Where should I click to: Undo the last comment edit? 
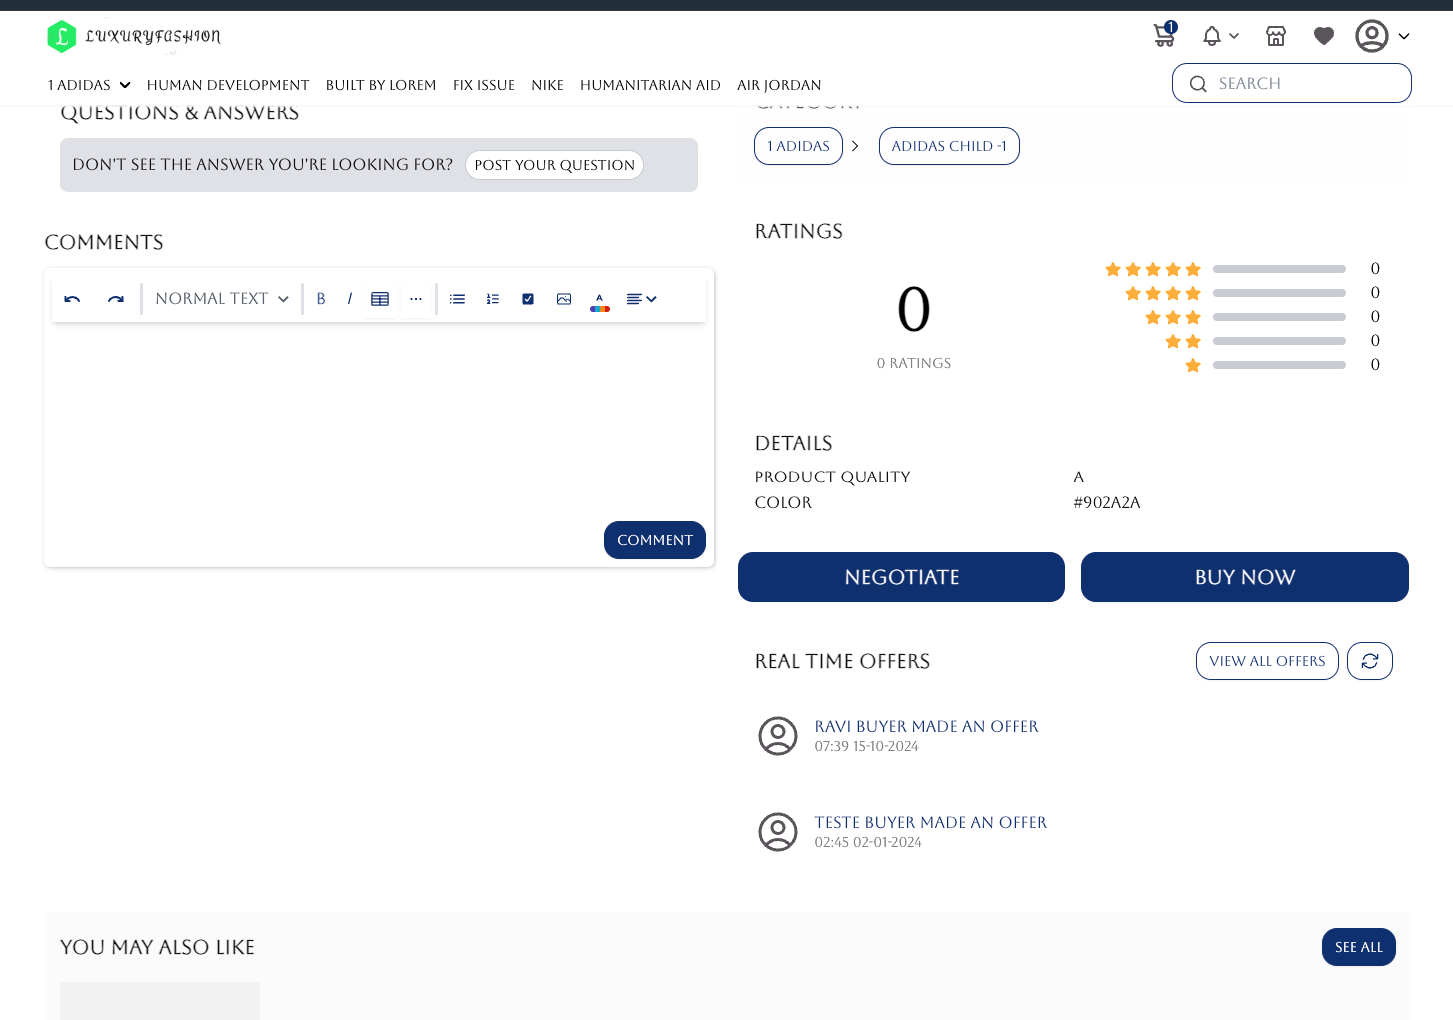[72, 299]
